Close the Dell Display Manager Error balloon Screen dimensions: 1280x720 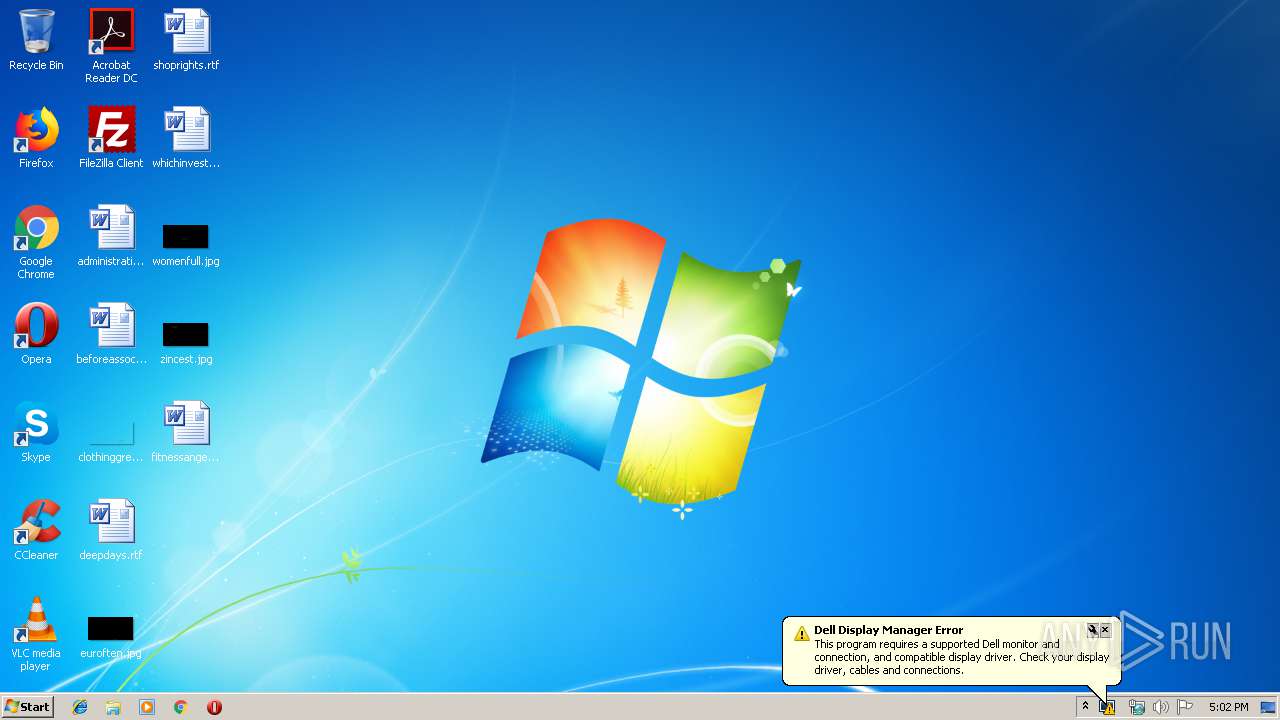tap(1105, 630)
